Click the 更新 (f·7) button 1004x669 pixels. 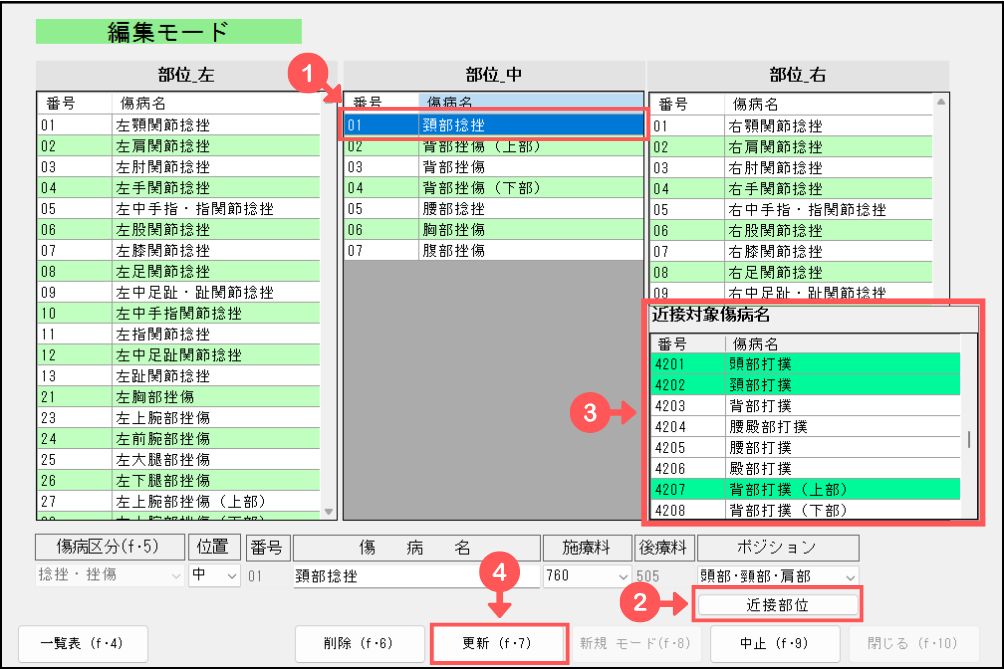click(499, 643)
